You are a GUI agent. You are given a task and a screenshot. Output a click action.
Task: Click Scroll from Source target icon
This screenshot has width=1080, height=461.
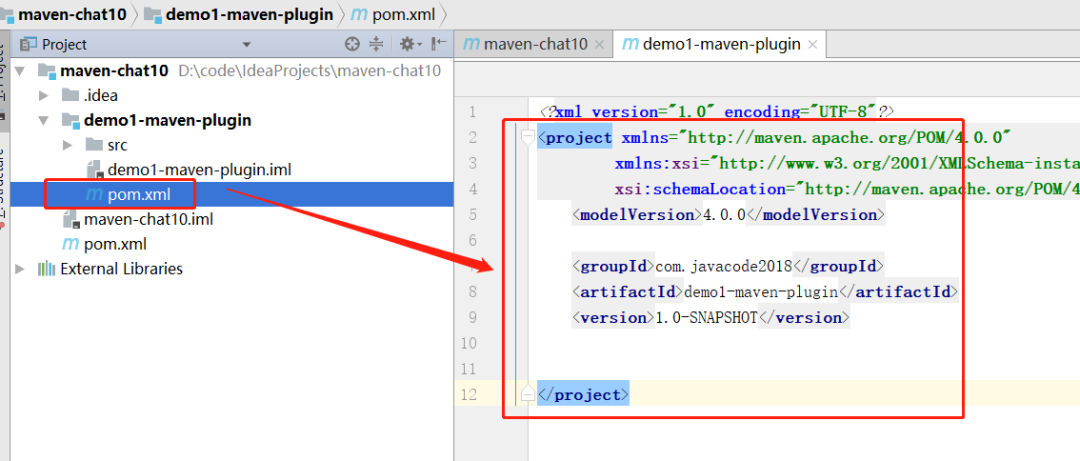352,44
